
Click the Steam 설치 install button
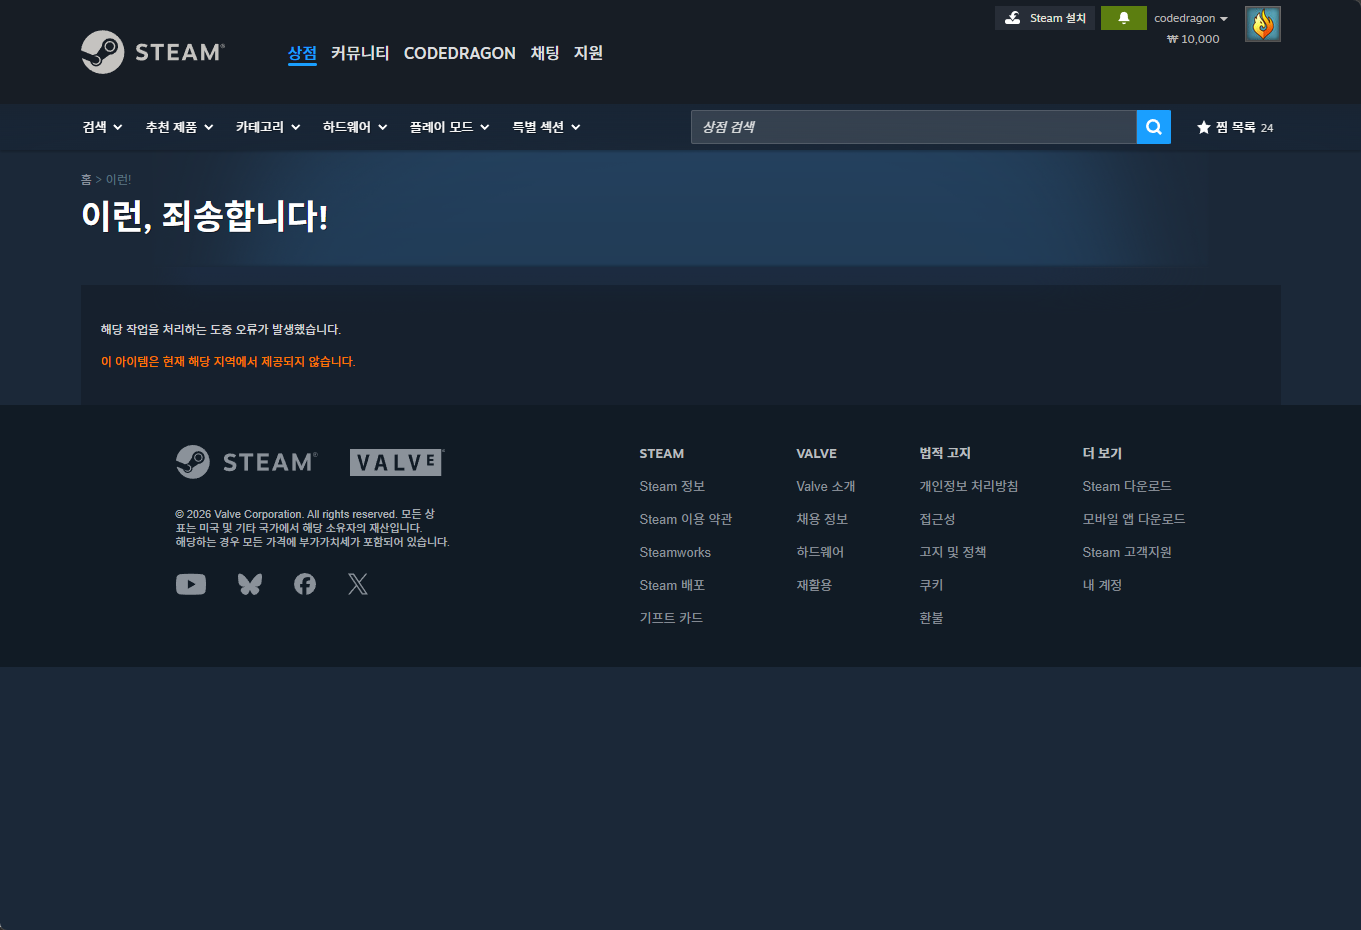coord(1045,18)
